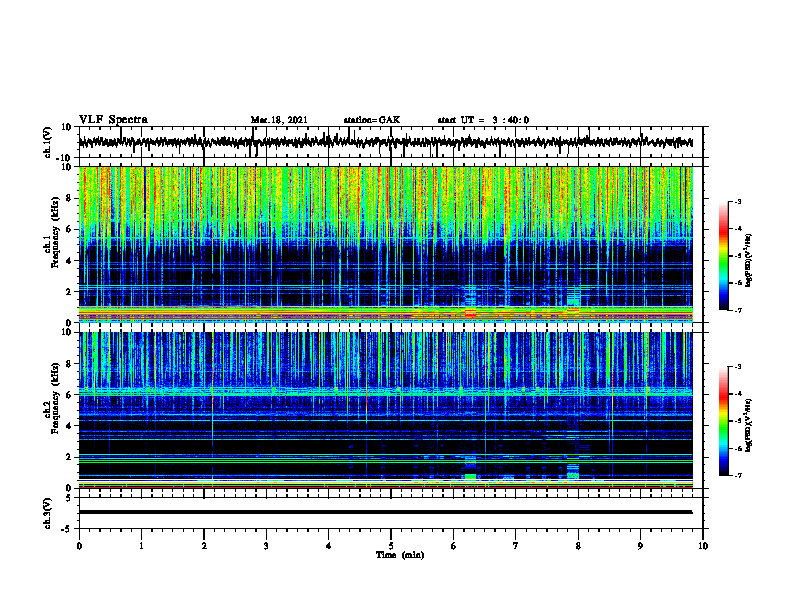Click the 8 kHz tick label on ch.1 spectrogram

(69, 198)
